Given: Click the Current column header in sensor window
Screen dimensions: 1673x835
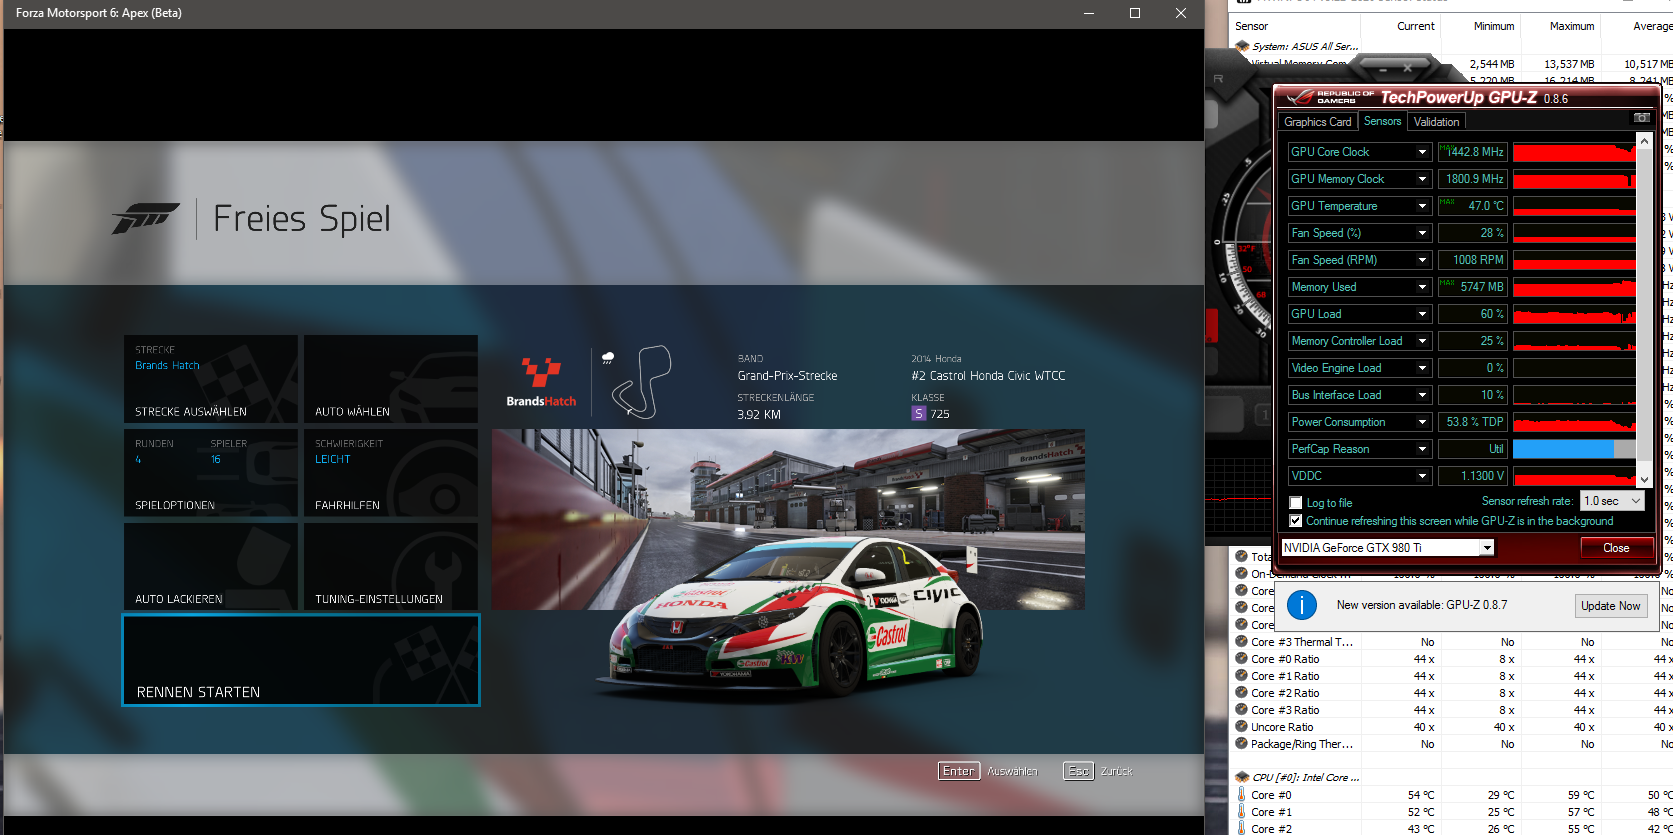Looking at the screenshot, I should 1415,26.
